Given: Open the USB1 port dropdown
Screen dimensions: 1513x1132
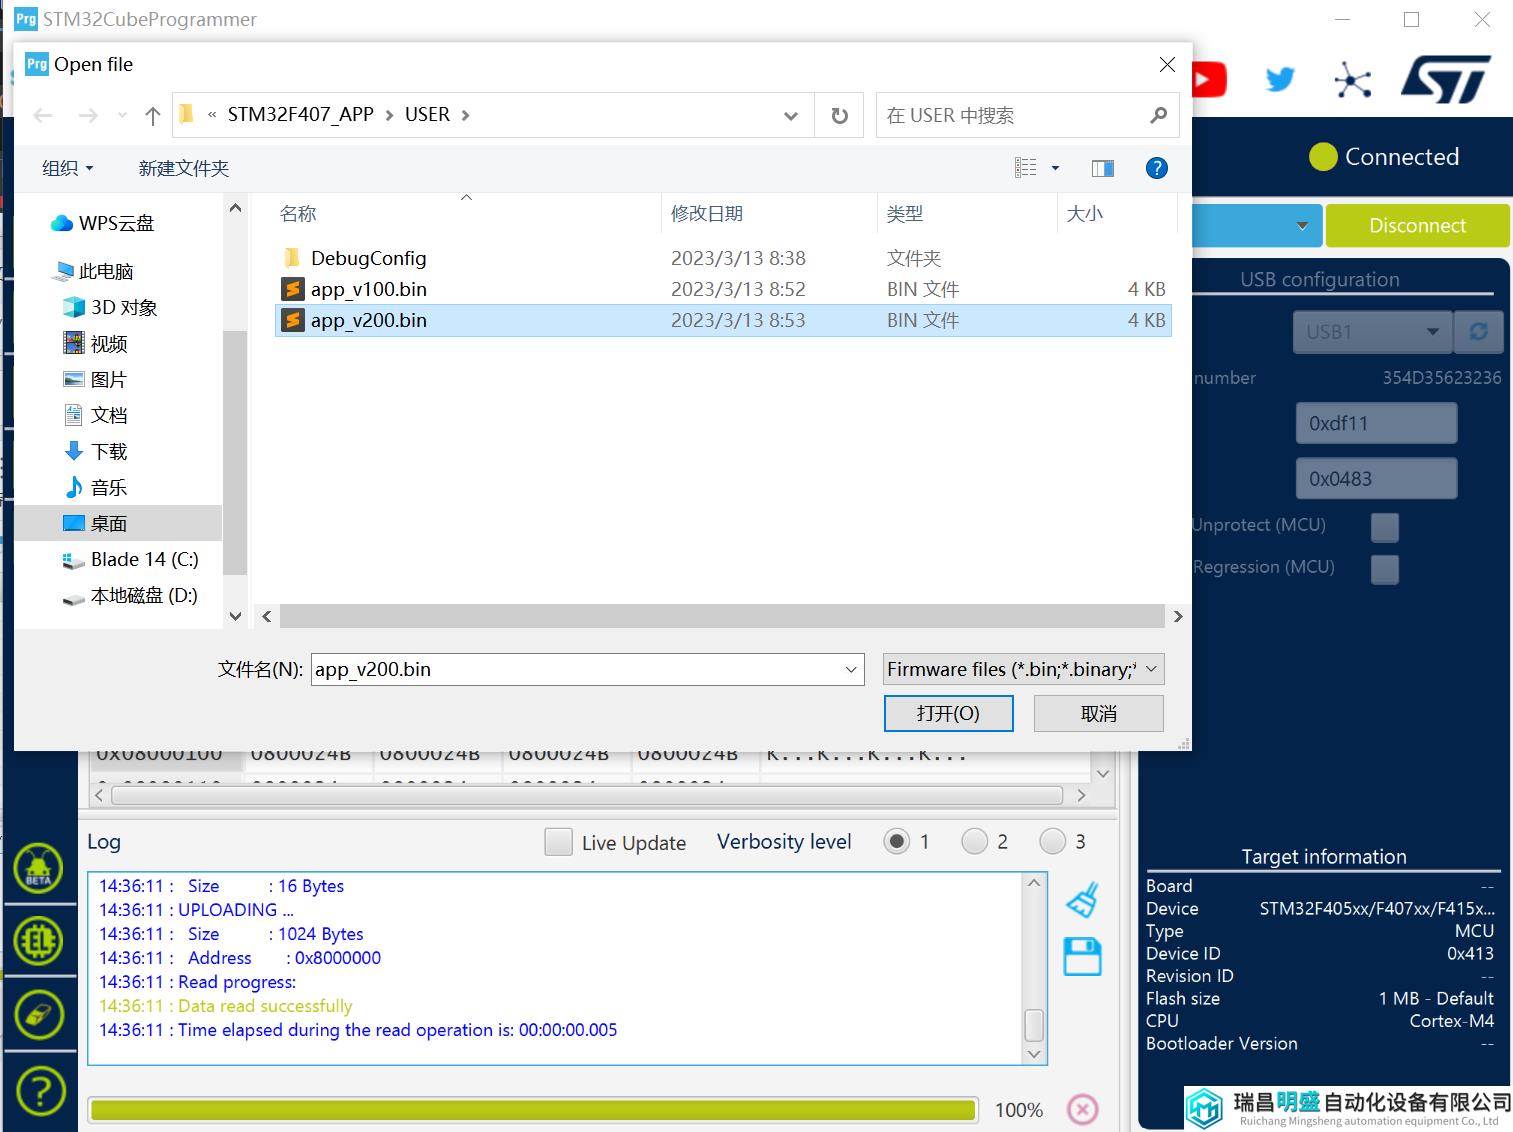Looking at the screenshot, I should pos(1374,332).
